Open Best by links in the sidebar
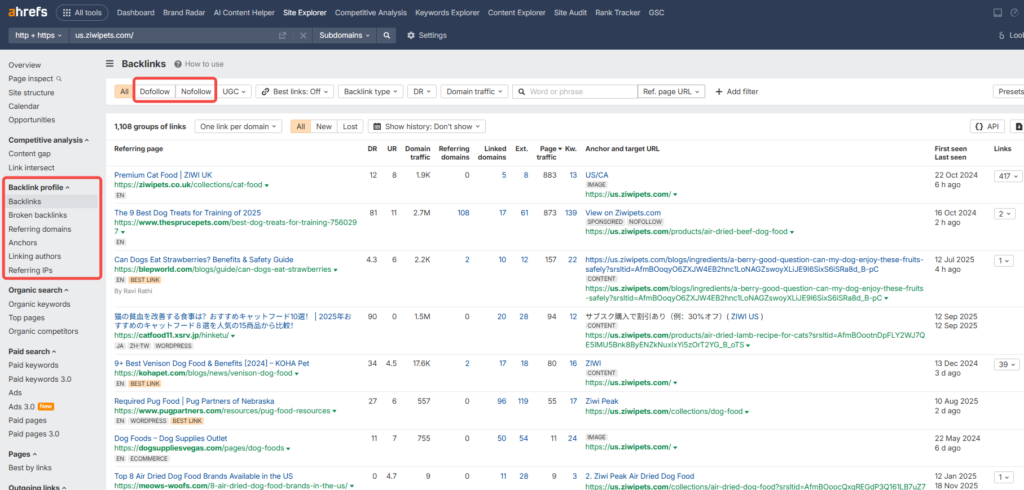The image size is (1024, 490). (30, 468)
